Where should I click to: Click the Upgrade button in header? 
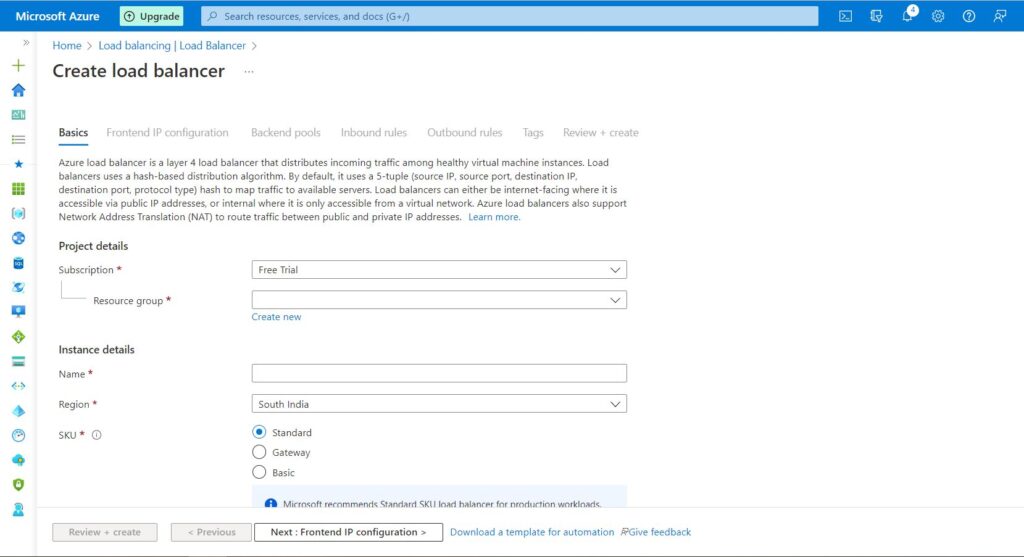pos(152,16)
